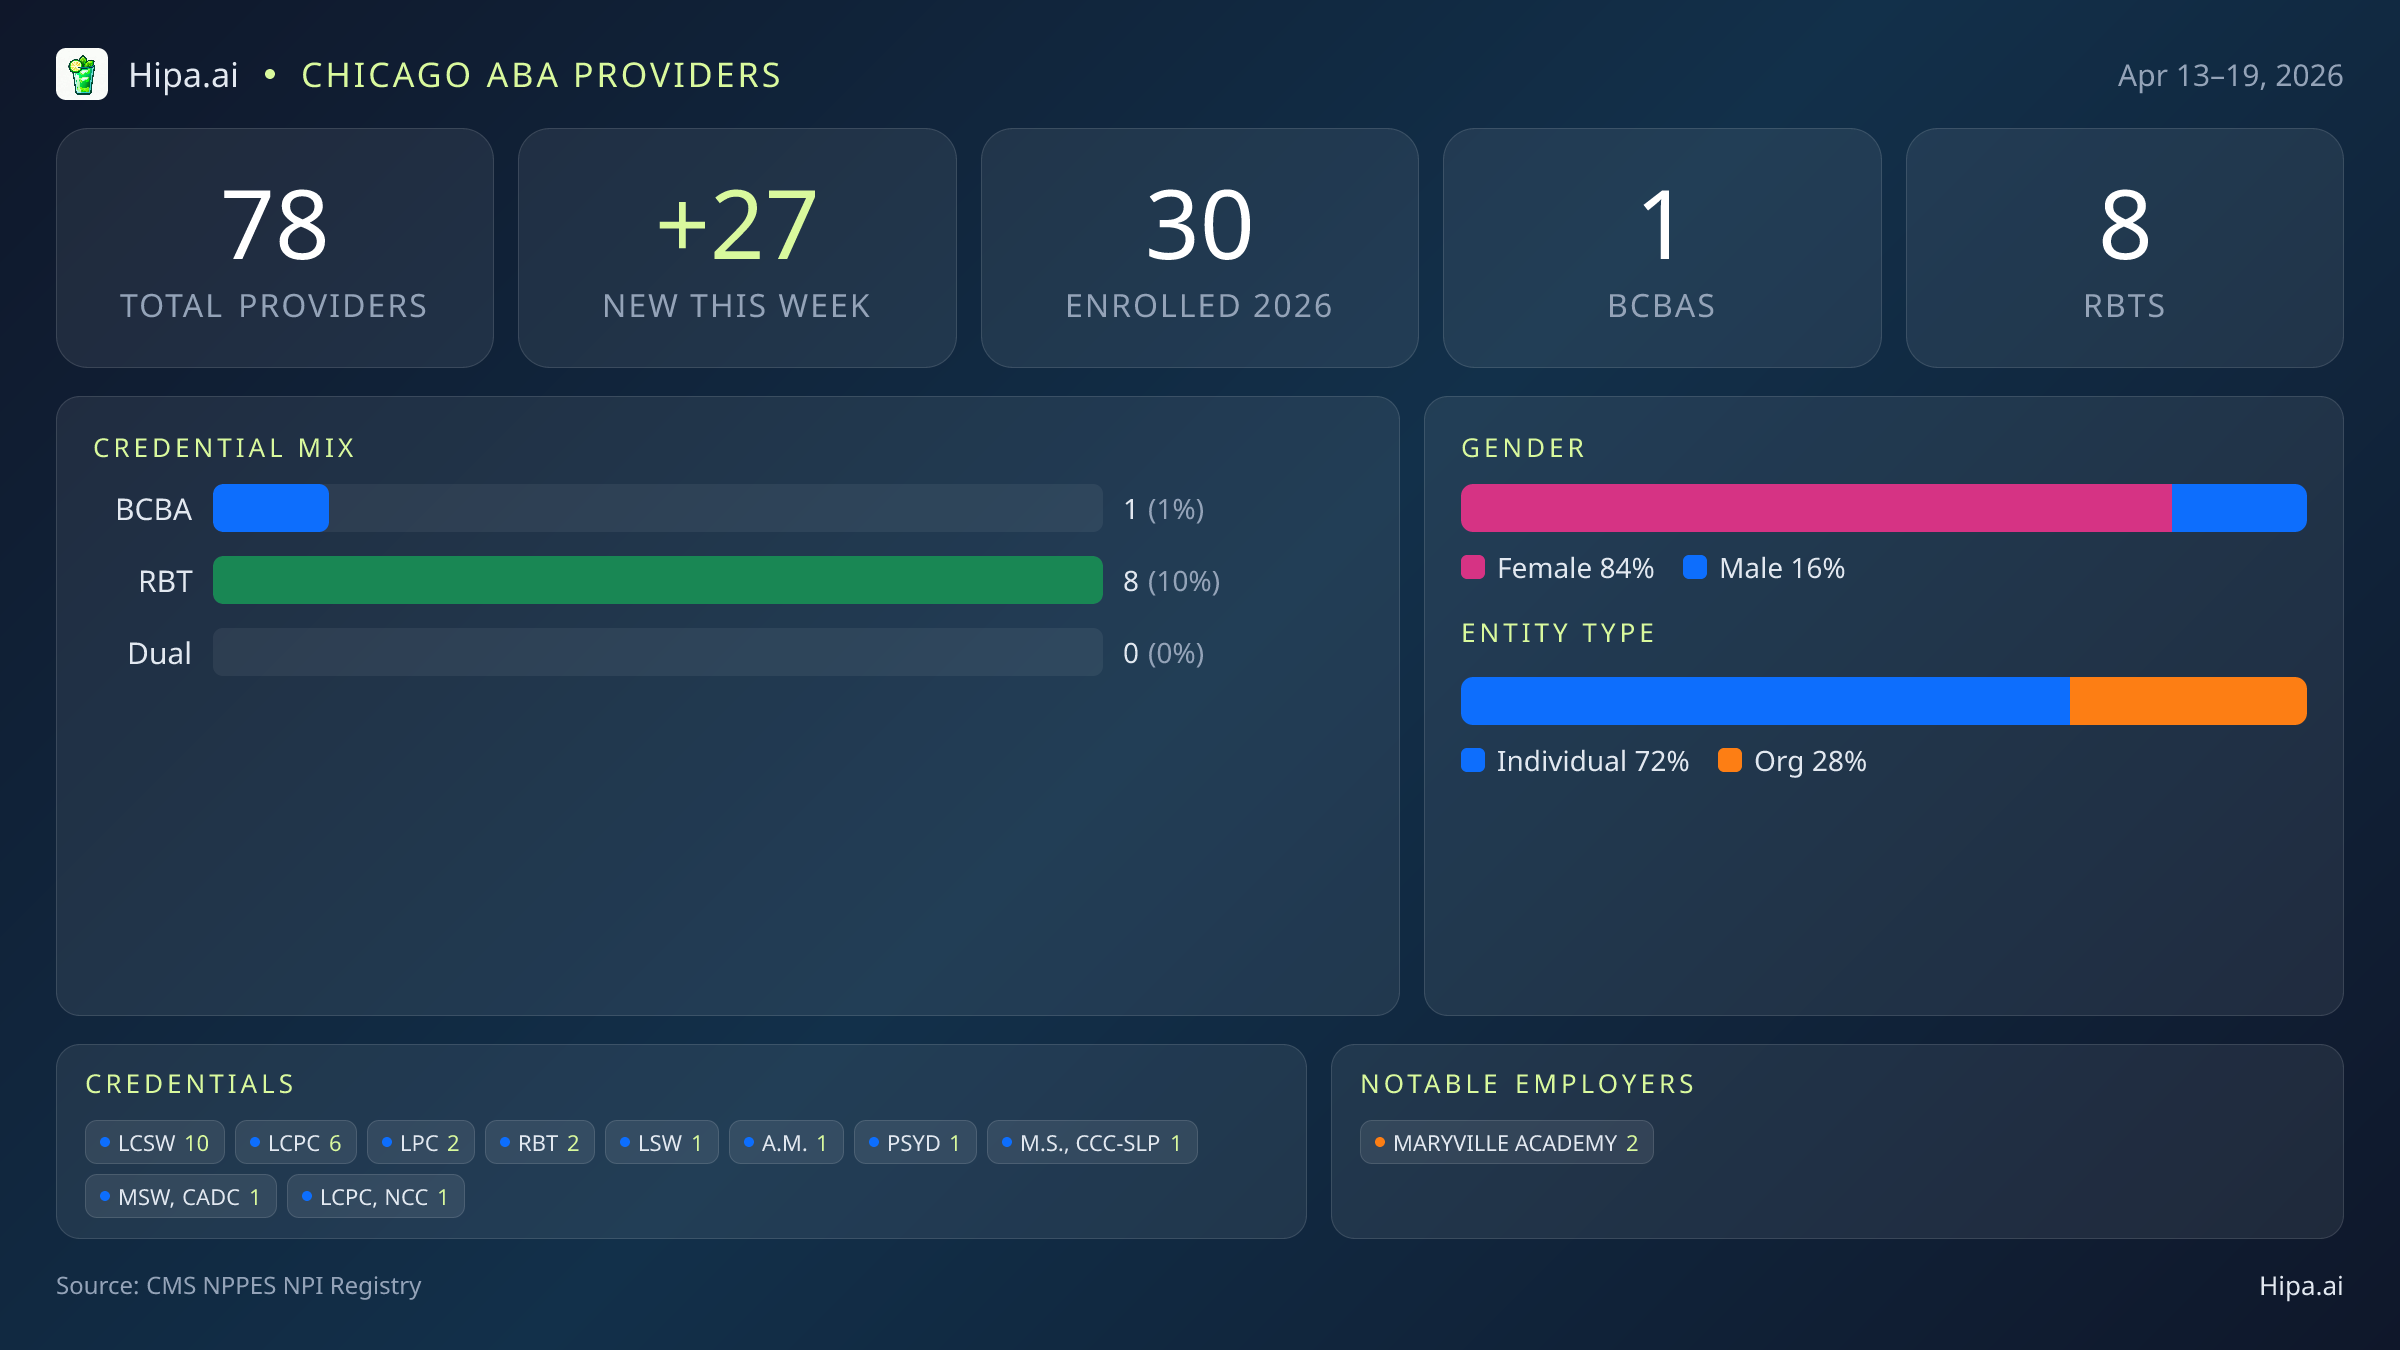Viewport: 2400px width, 1350px height.
Task: Select the M.S., CCC-SLP credential chip
Action: click(x=1092, y=1143)
